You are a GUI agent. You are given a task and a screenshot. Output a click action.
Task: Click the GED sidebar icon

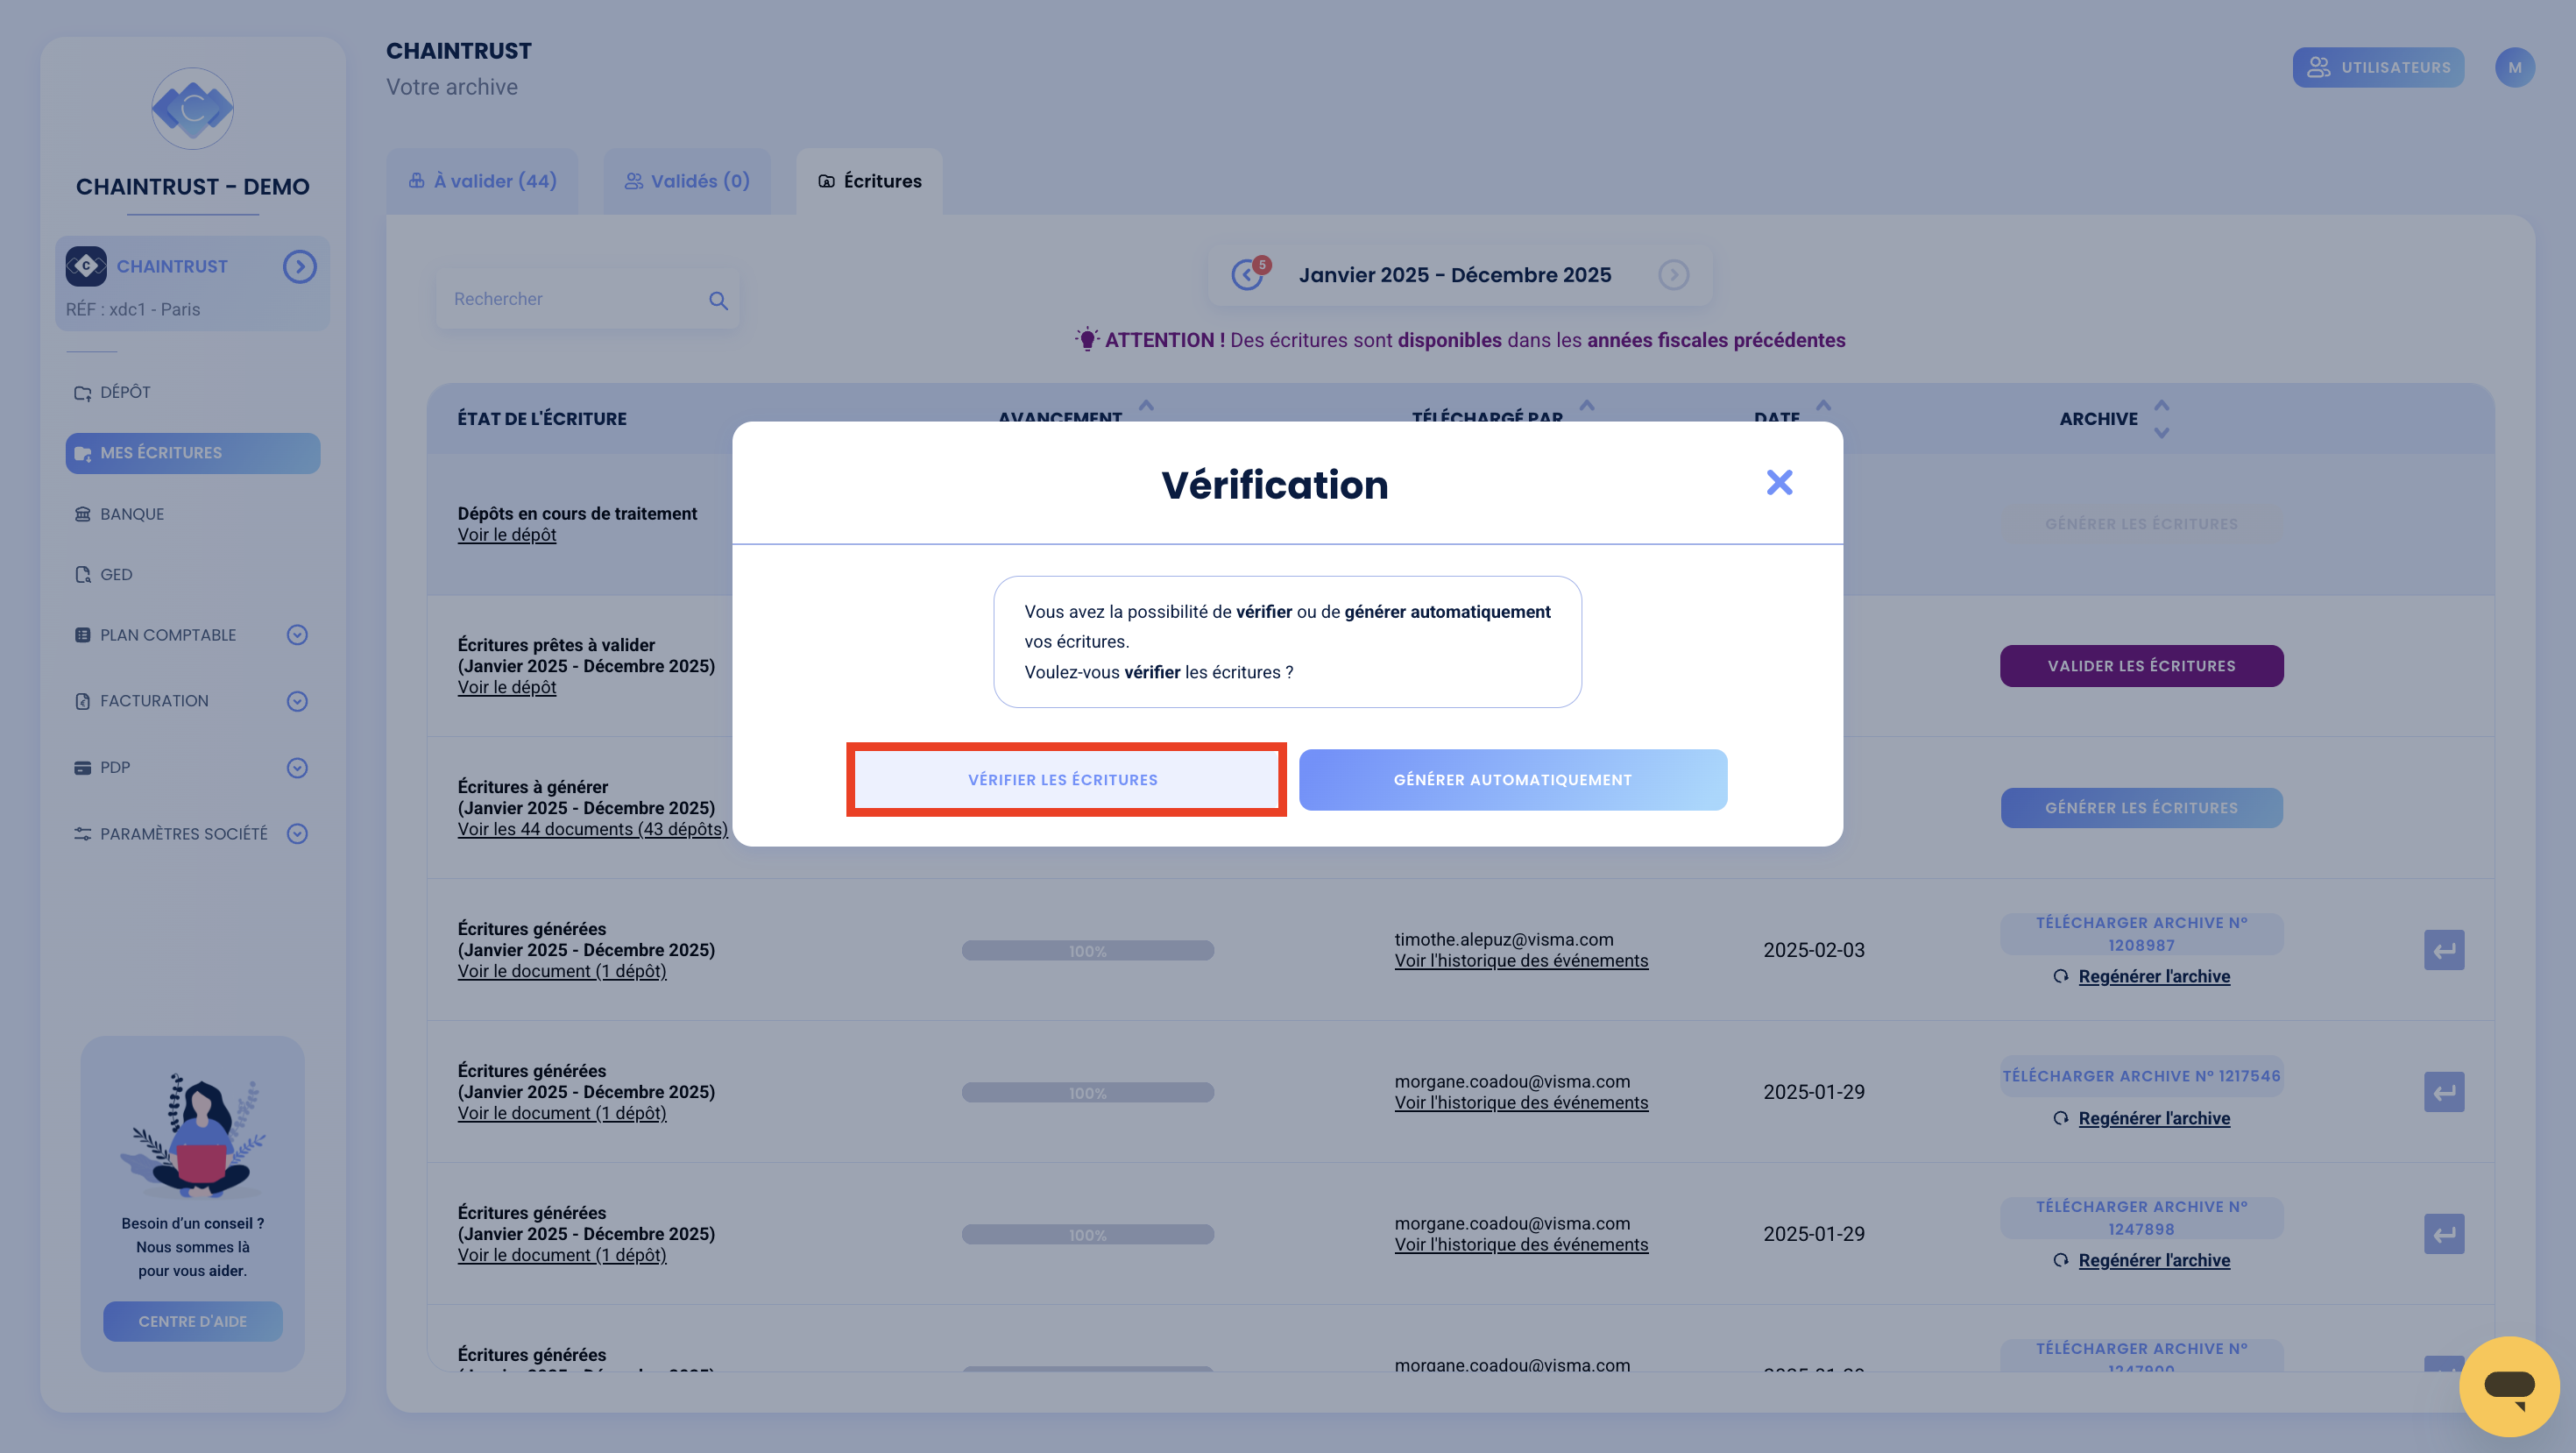click(x=82, y=574)
